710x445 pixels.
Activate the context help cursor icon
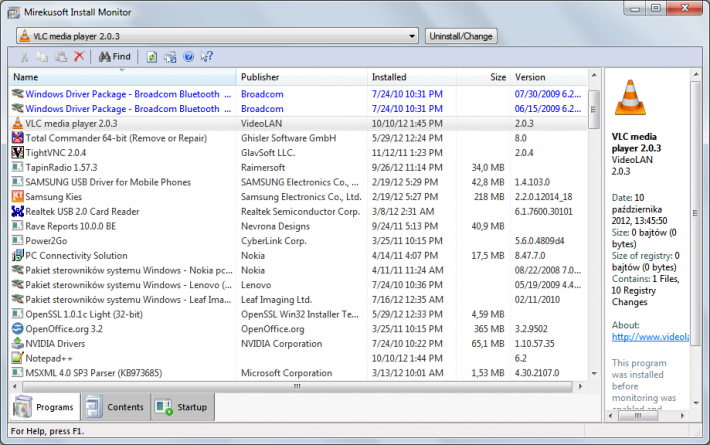[207, 57]
